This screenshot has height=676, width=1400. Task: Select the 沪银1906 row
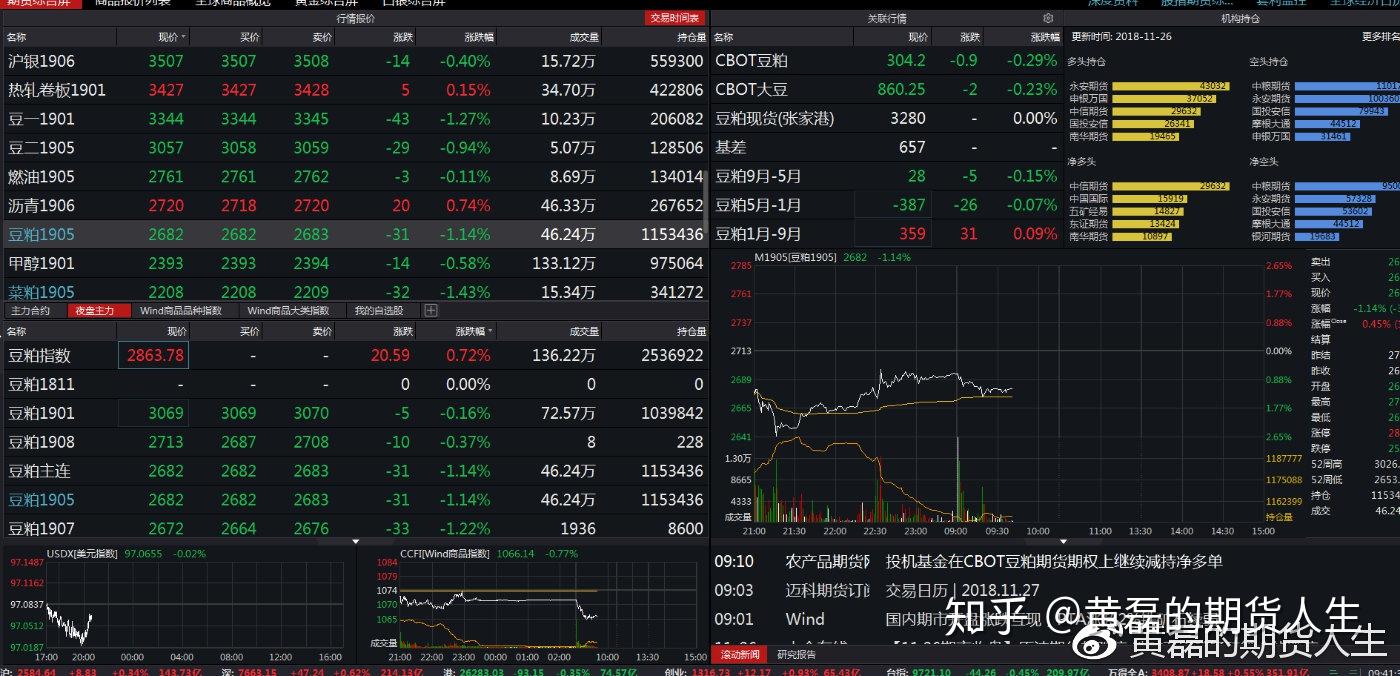(354, 61)
